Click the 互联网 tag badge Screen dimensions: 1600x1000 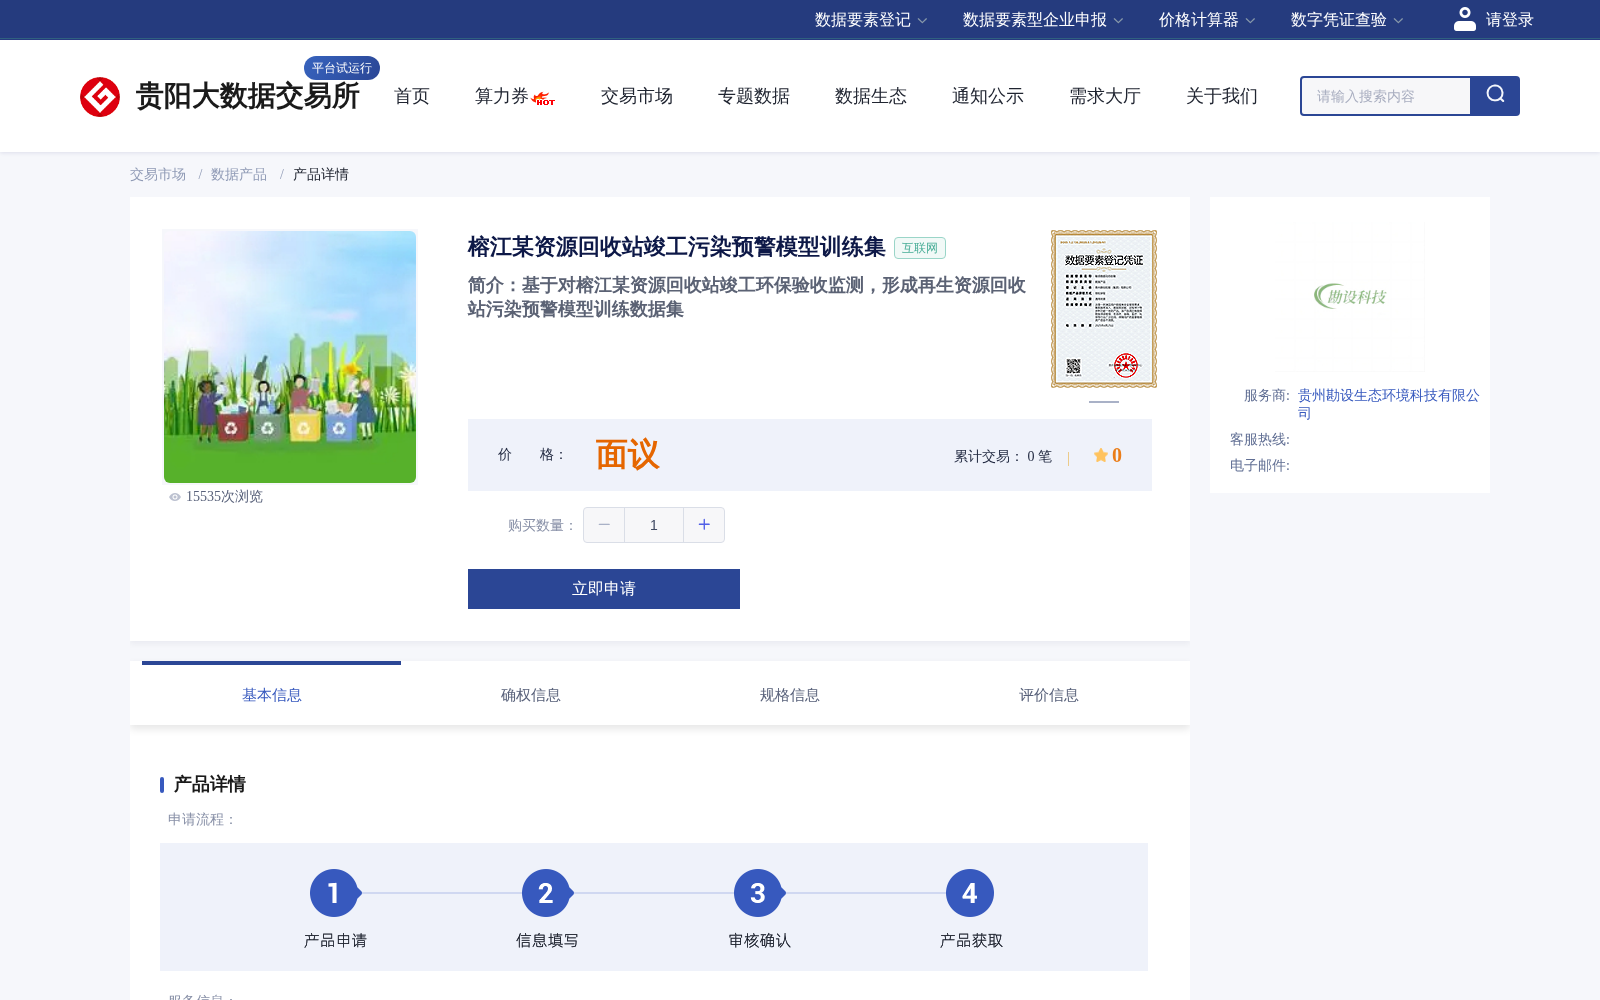[x=920, y=248]
